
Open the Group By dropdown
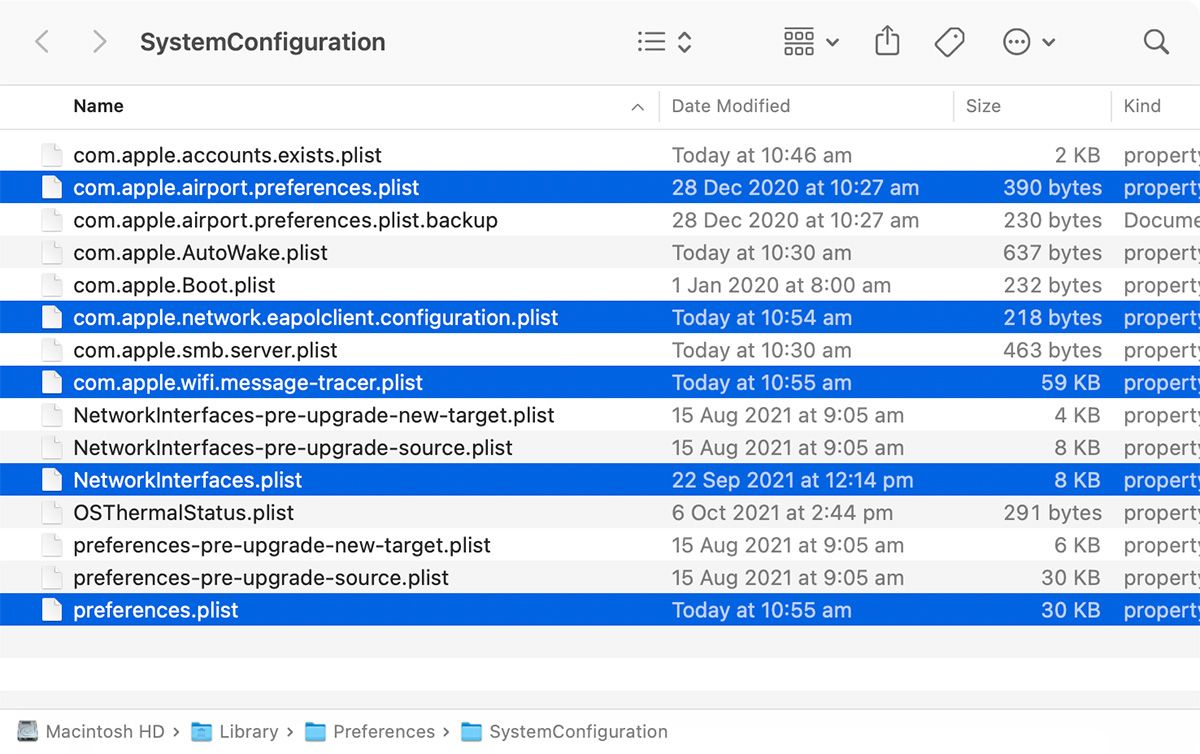[x=811, y=42]
